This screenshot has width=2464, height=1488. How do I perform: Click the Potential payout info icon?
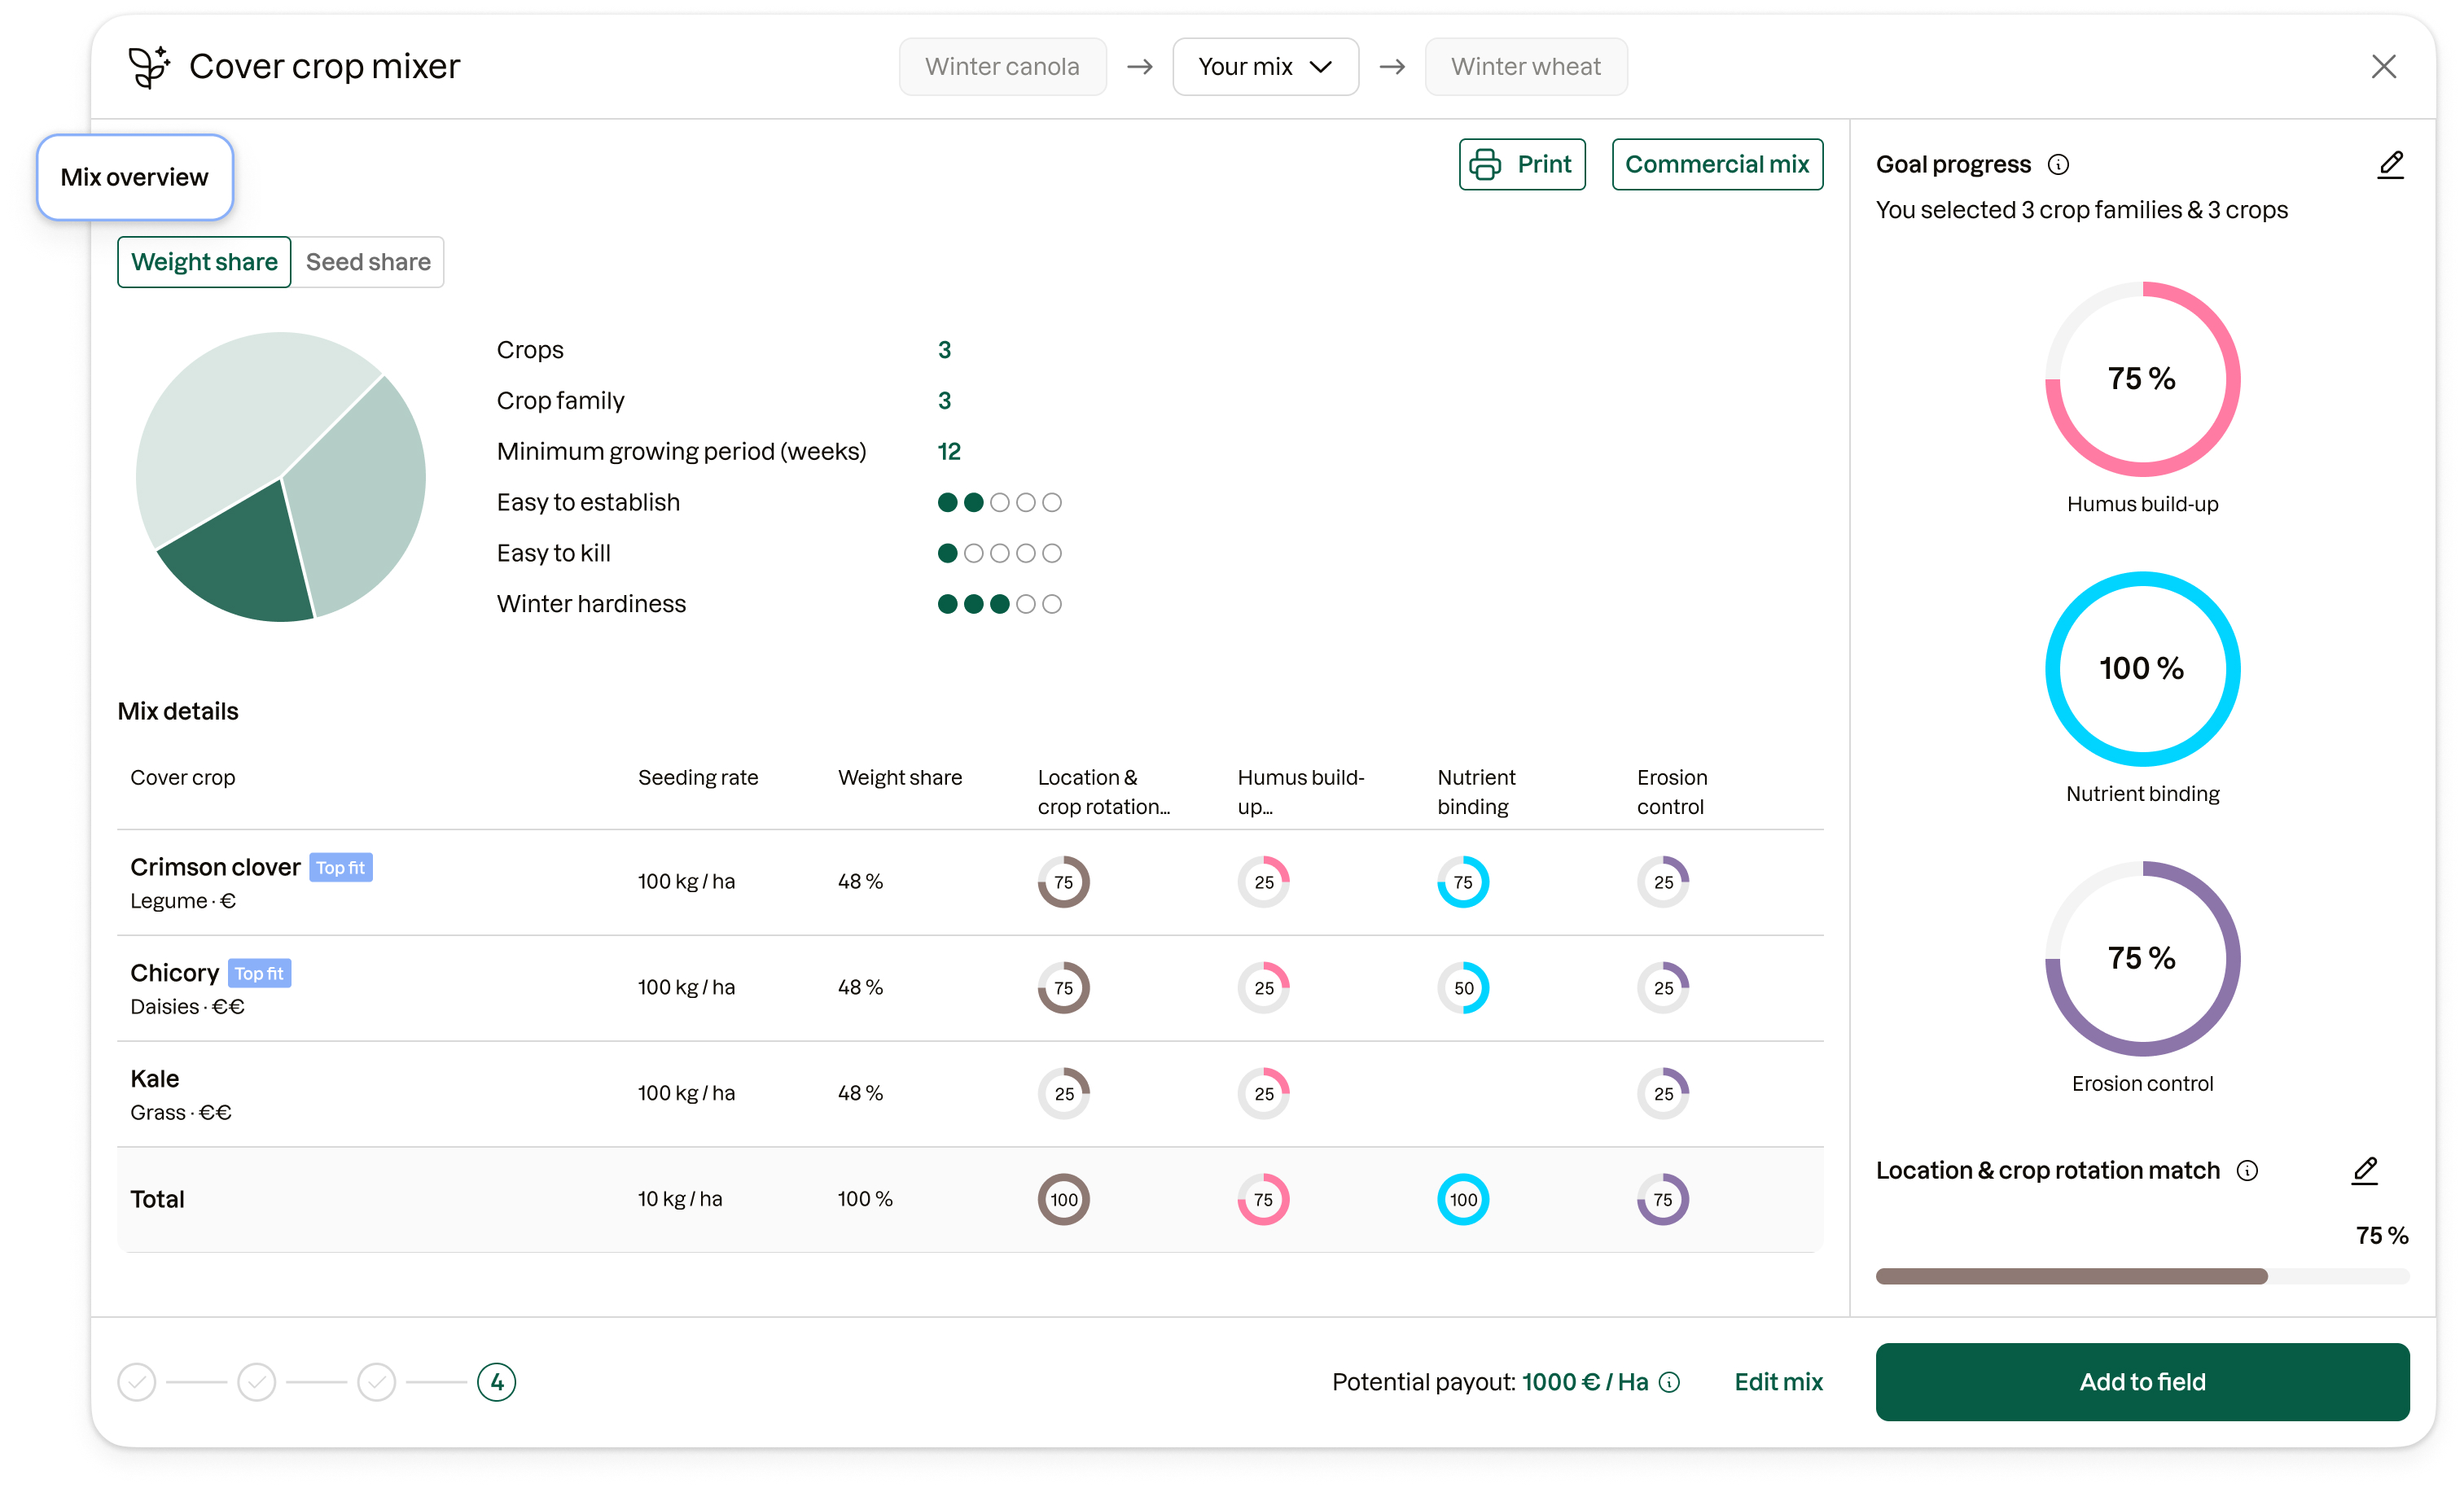1669,1382
